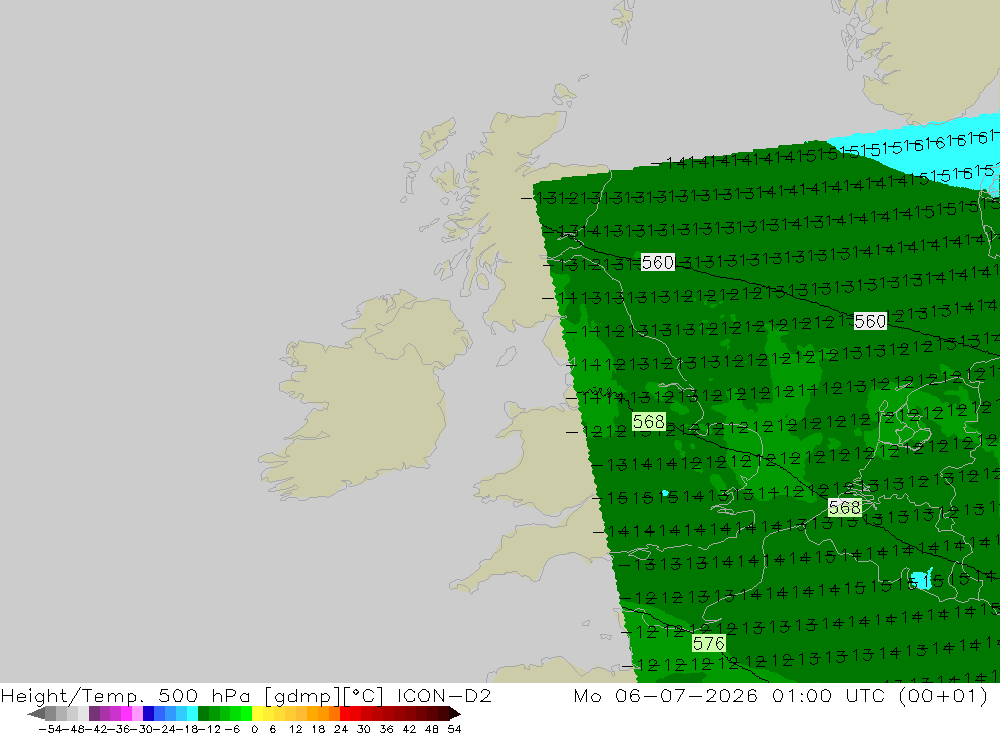This screenshot has height=733, width=1000.
Task: Click the "01:00 UTC (00+01)" time text
Action: [880, 695]
